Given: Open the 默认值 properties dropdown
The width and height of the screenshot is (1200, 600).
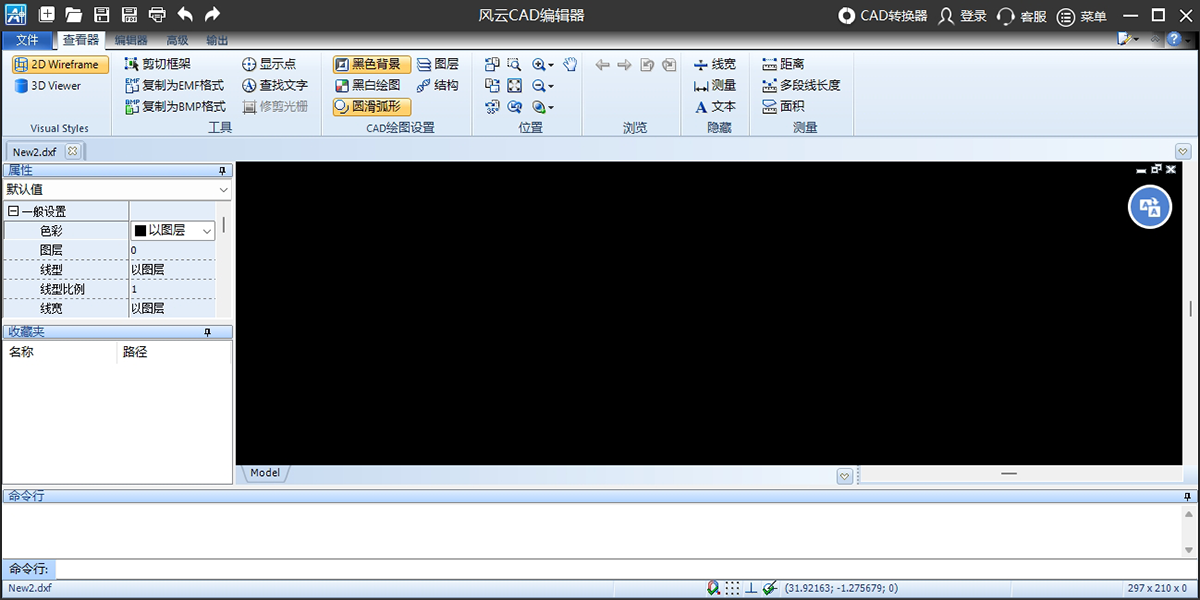Looking at the screenshot, I should [223, 189].
